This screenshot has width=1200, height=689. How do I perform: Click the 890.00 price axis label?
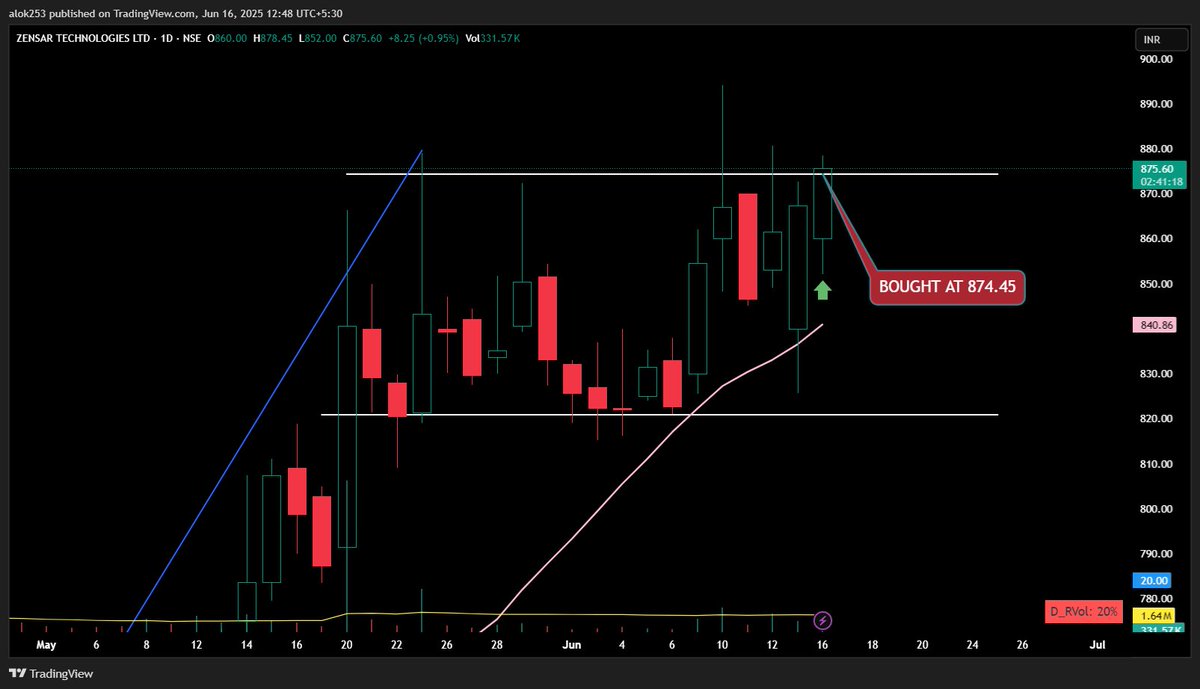(x=1156, y=104)
